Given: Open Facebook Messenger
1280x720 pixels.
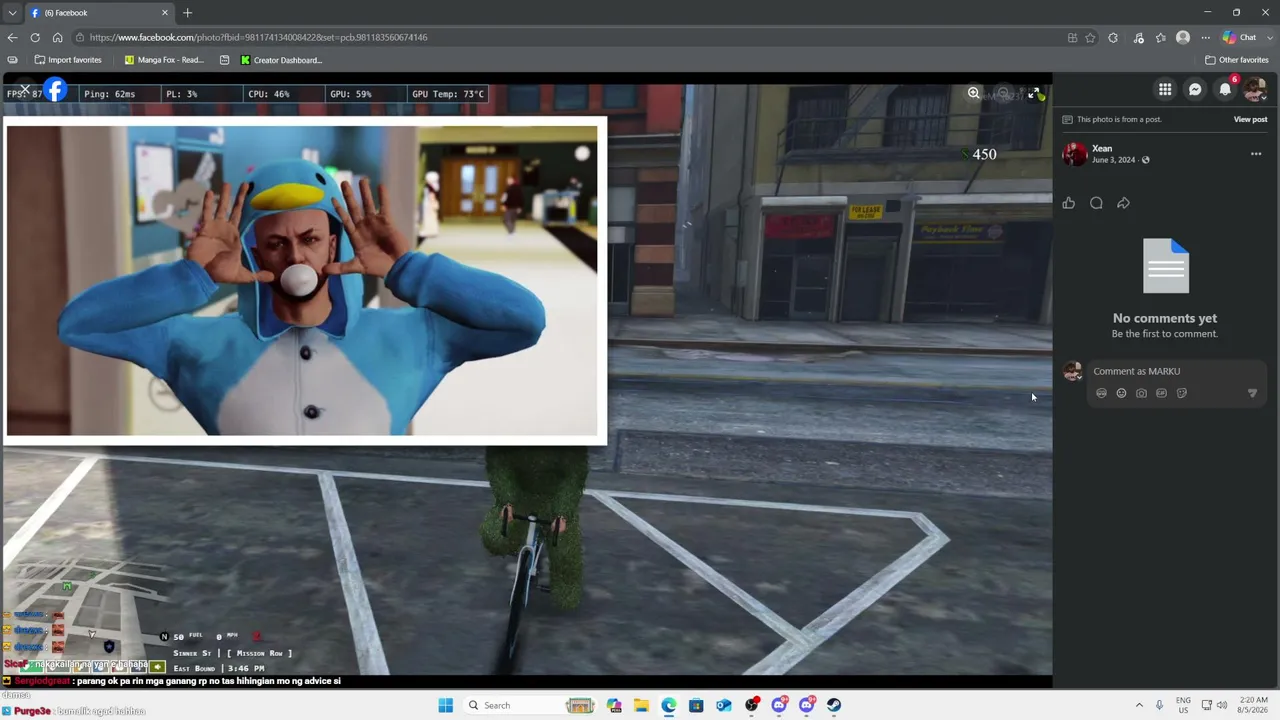Looking at the screenshot, I should (1195, 90).
